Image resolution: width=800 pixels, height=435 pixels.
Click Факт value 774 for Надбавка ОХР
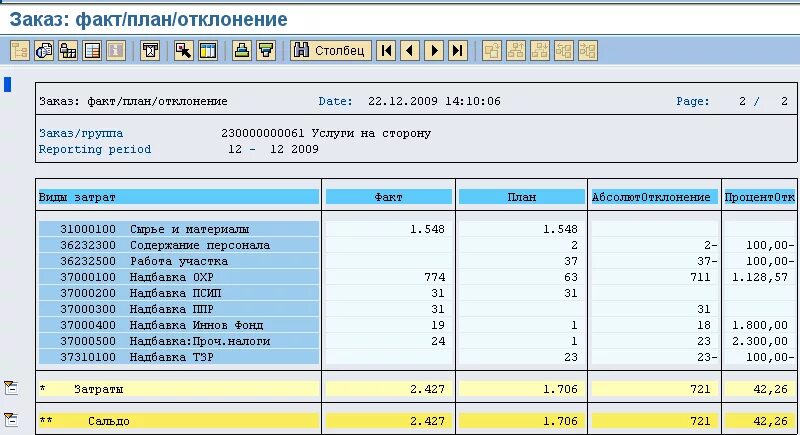point(435,277)
